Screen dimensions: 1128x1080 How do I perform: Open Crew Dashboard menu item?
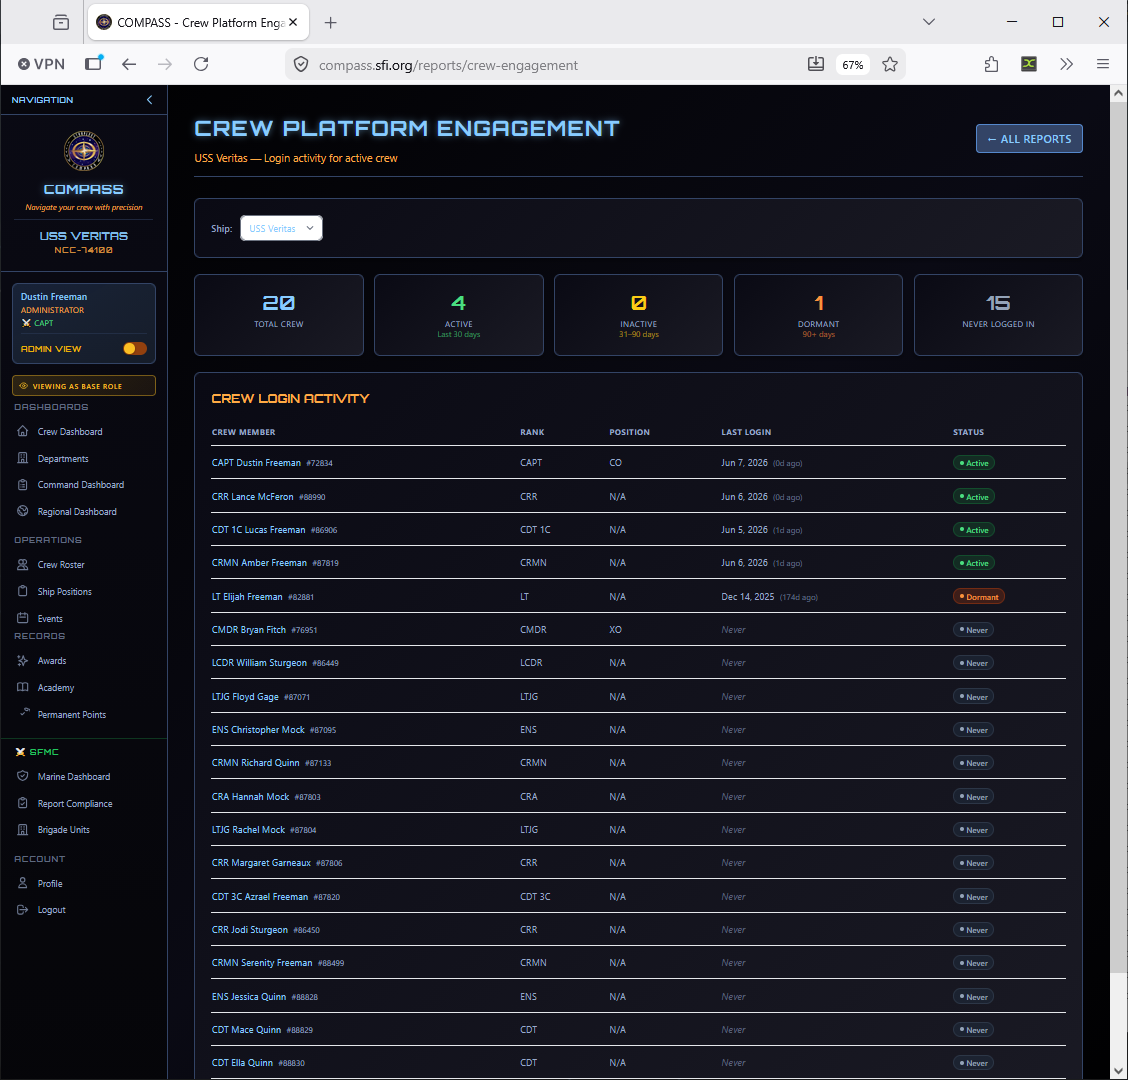click(70, 432)
